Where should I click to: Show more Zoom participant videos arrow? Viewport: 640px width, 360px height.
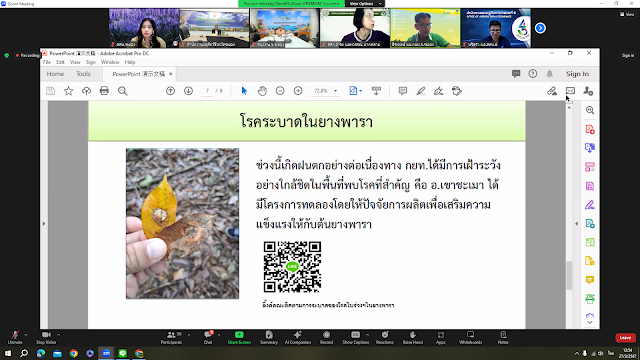click(540, 28)
